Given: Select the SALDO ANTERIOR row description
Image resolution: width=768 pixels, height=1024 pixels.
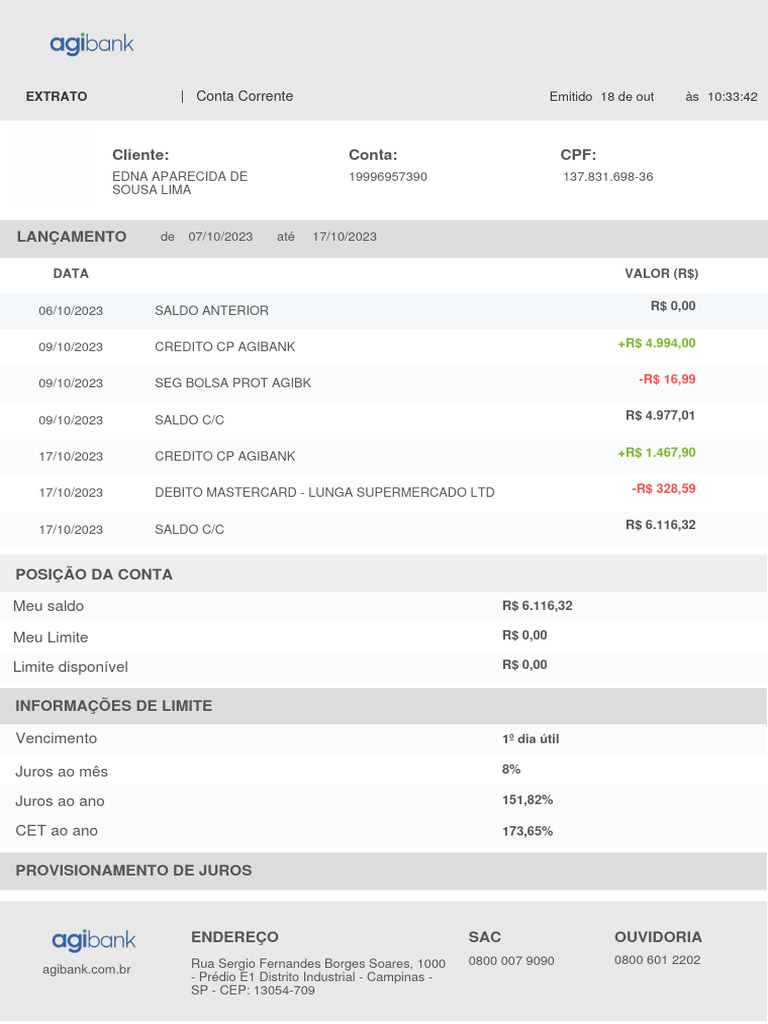Looking at the screenshot, I should click(x=212, y=311).
